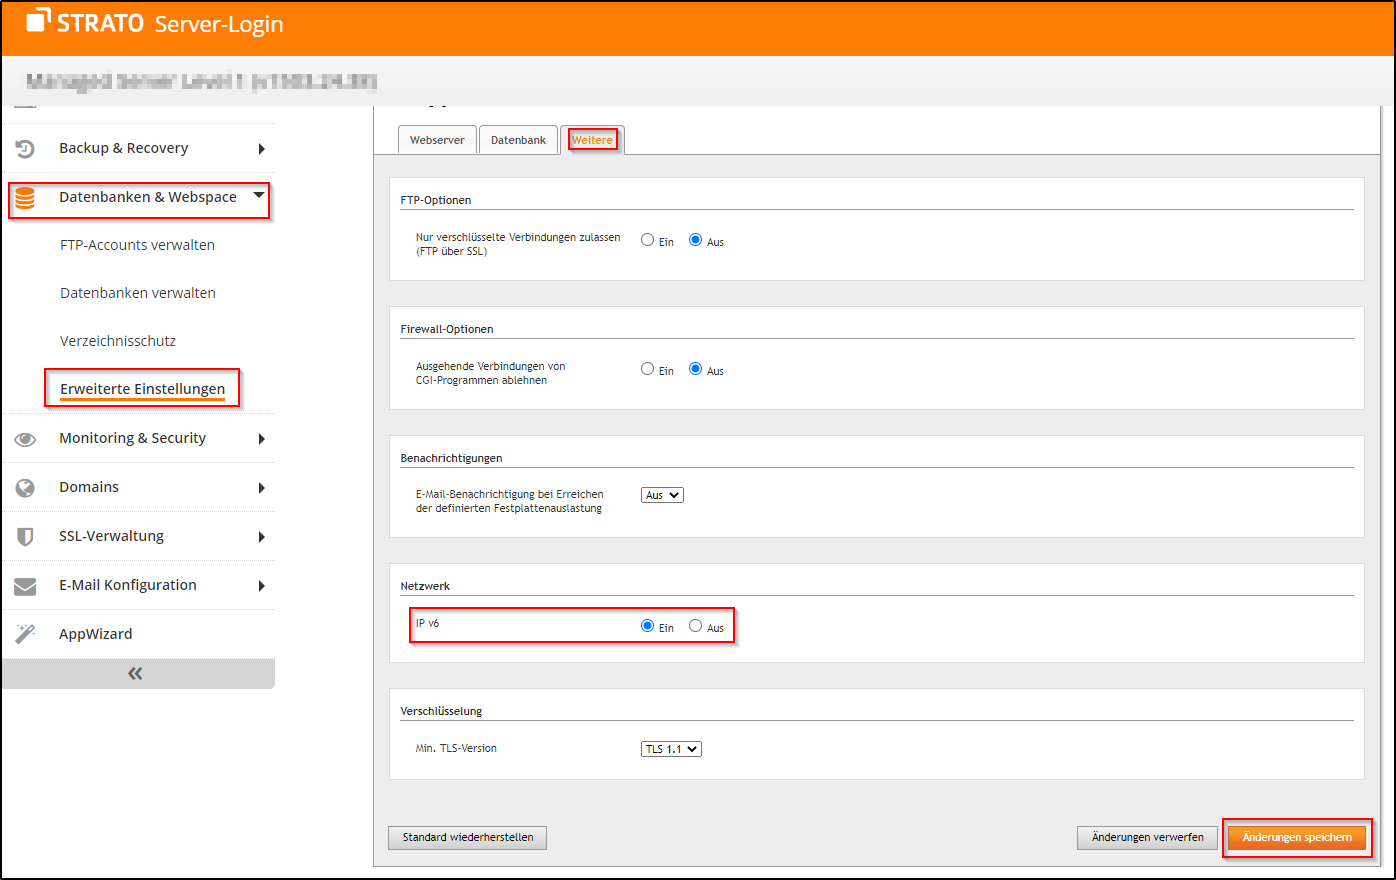Open the E-Mail-Benachrichtigung dropdown
This screenshot has width=1396, height=880.
[x=662, y=495]
